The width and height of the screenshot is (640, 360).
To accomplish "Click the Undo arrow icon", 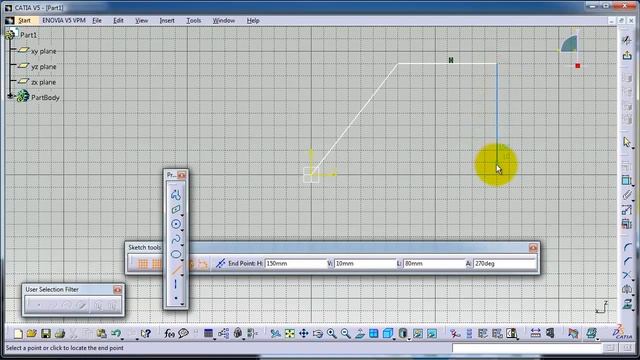I will [x=116, y=333].
